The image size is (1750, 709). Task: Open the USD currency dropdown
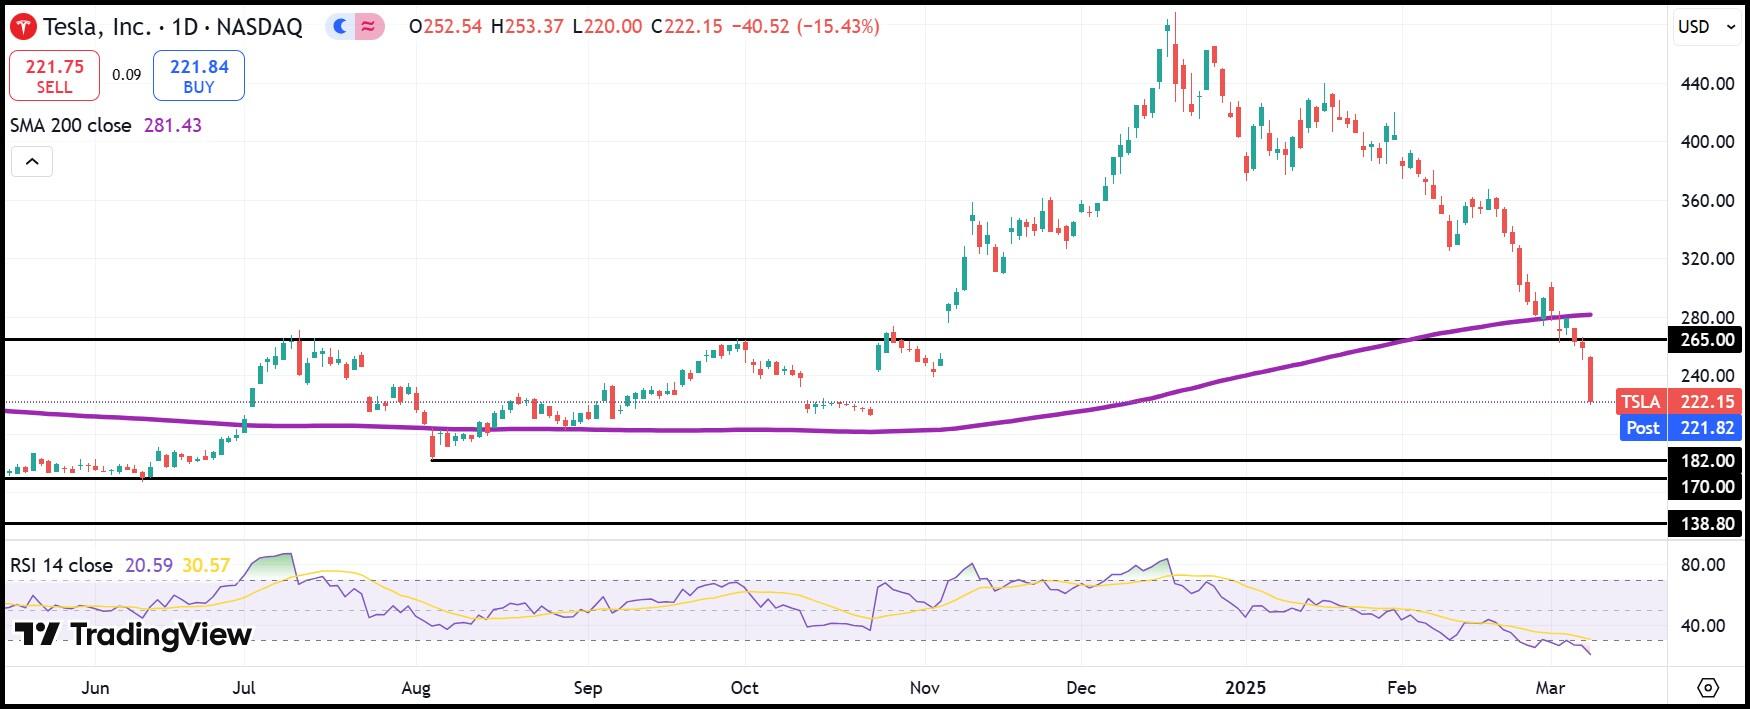[1706, 27]
